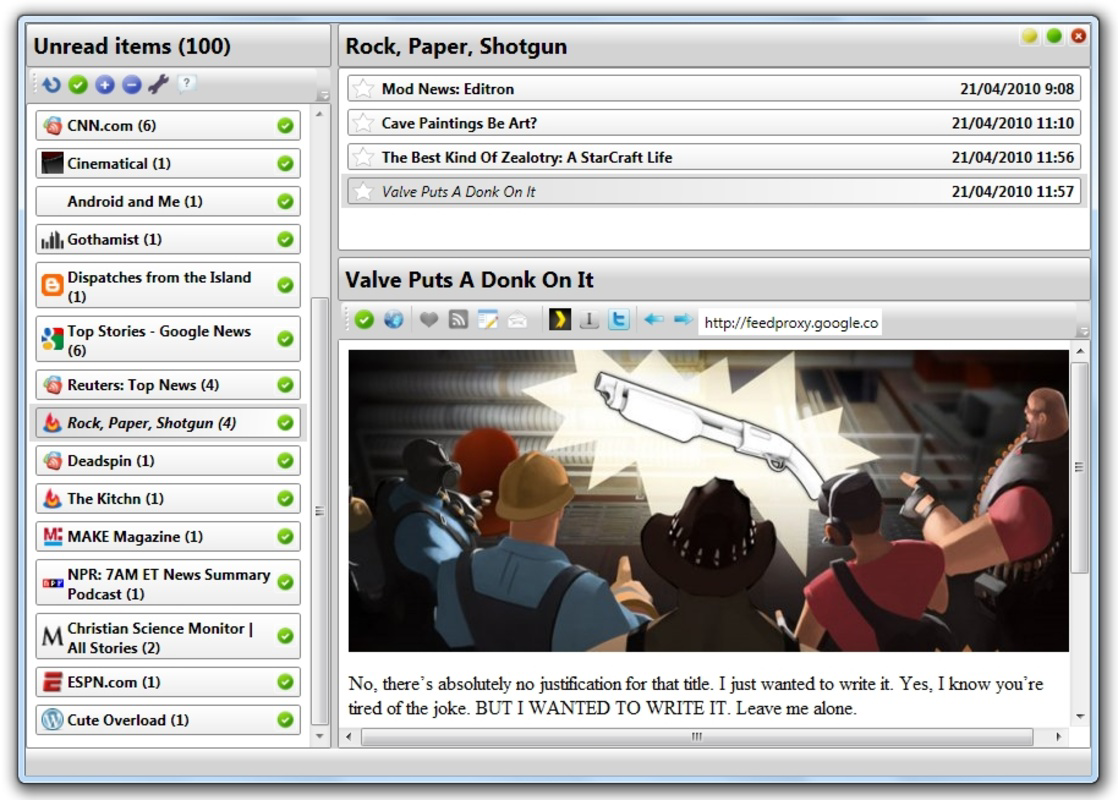Mark Deadspin feed as read

pyautogui.click(x=285, y=461)
